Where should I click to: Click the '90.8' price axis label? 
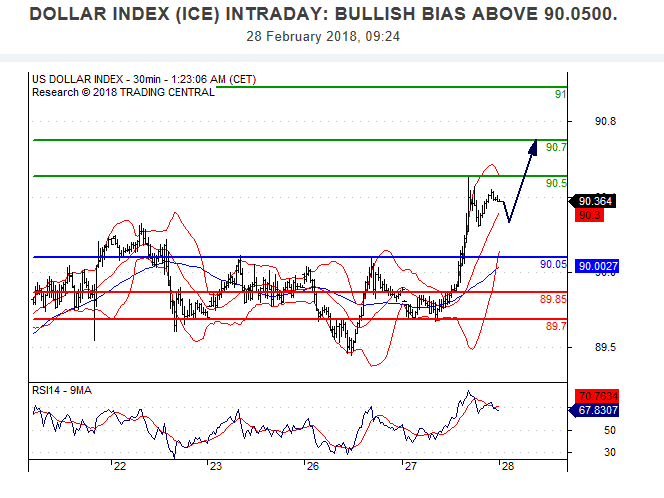(x=605, y=122)
